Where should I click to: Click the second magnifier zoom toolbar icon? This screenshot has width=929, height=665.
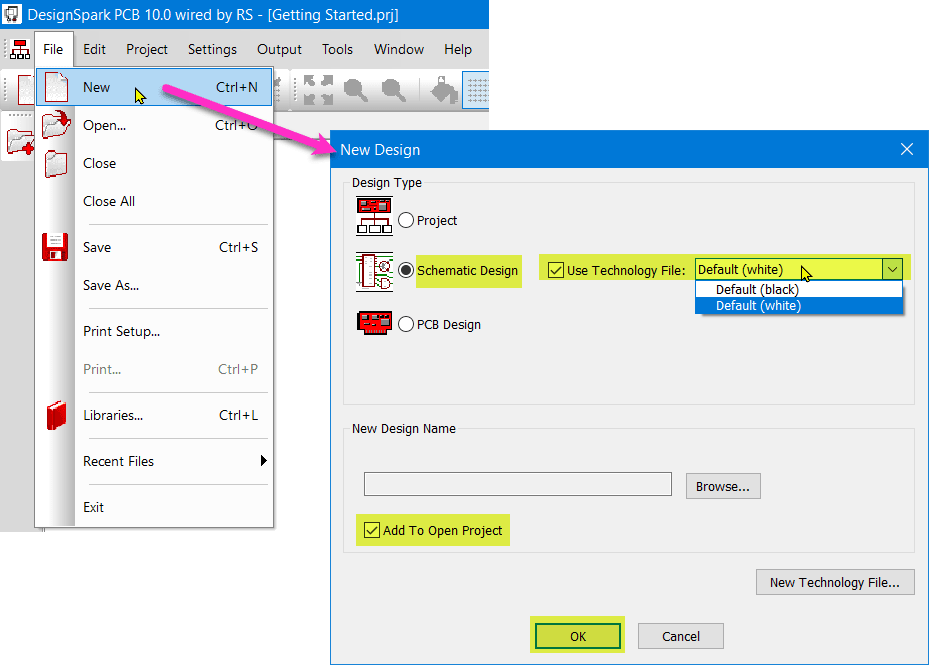[393, 90]
